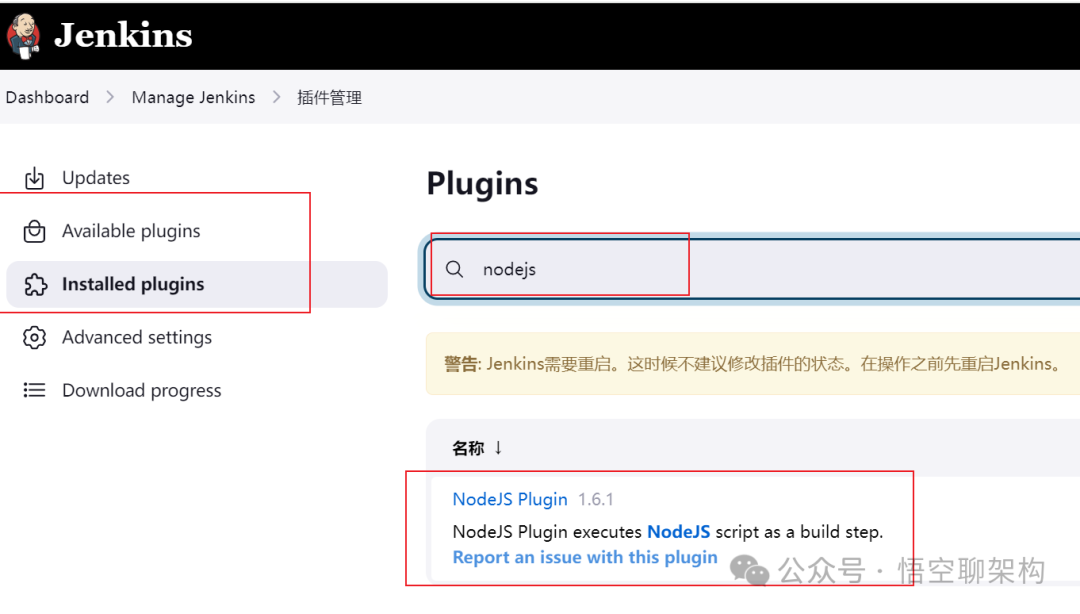Screen dimensions: 1080x614
Task: Follow the bold NodeJS link in description
Action: point(678,531)
